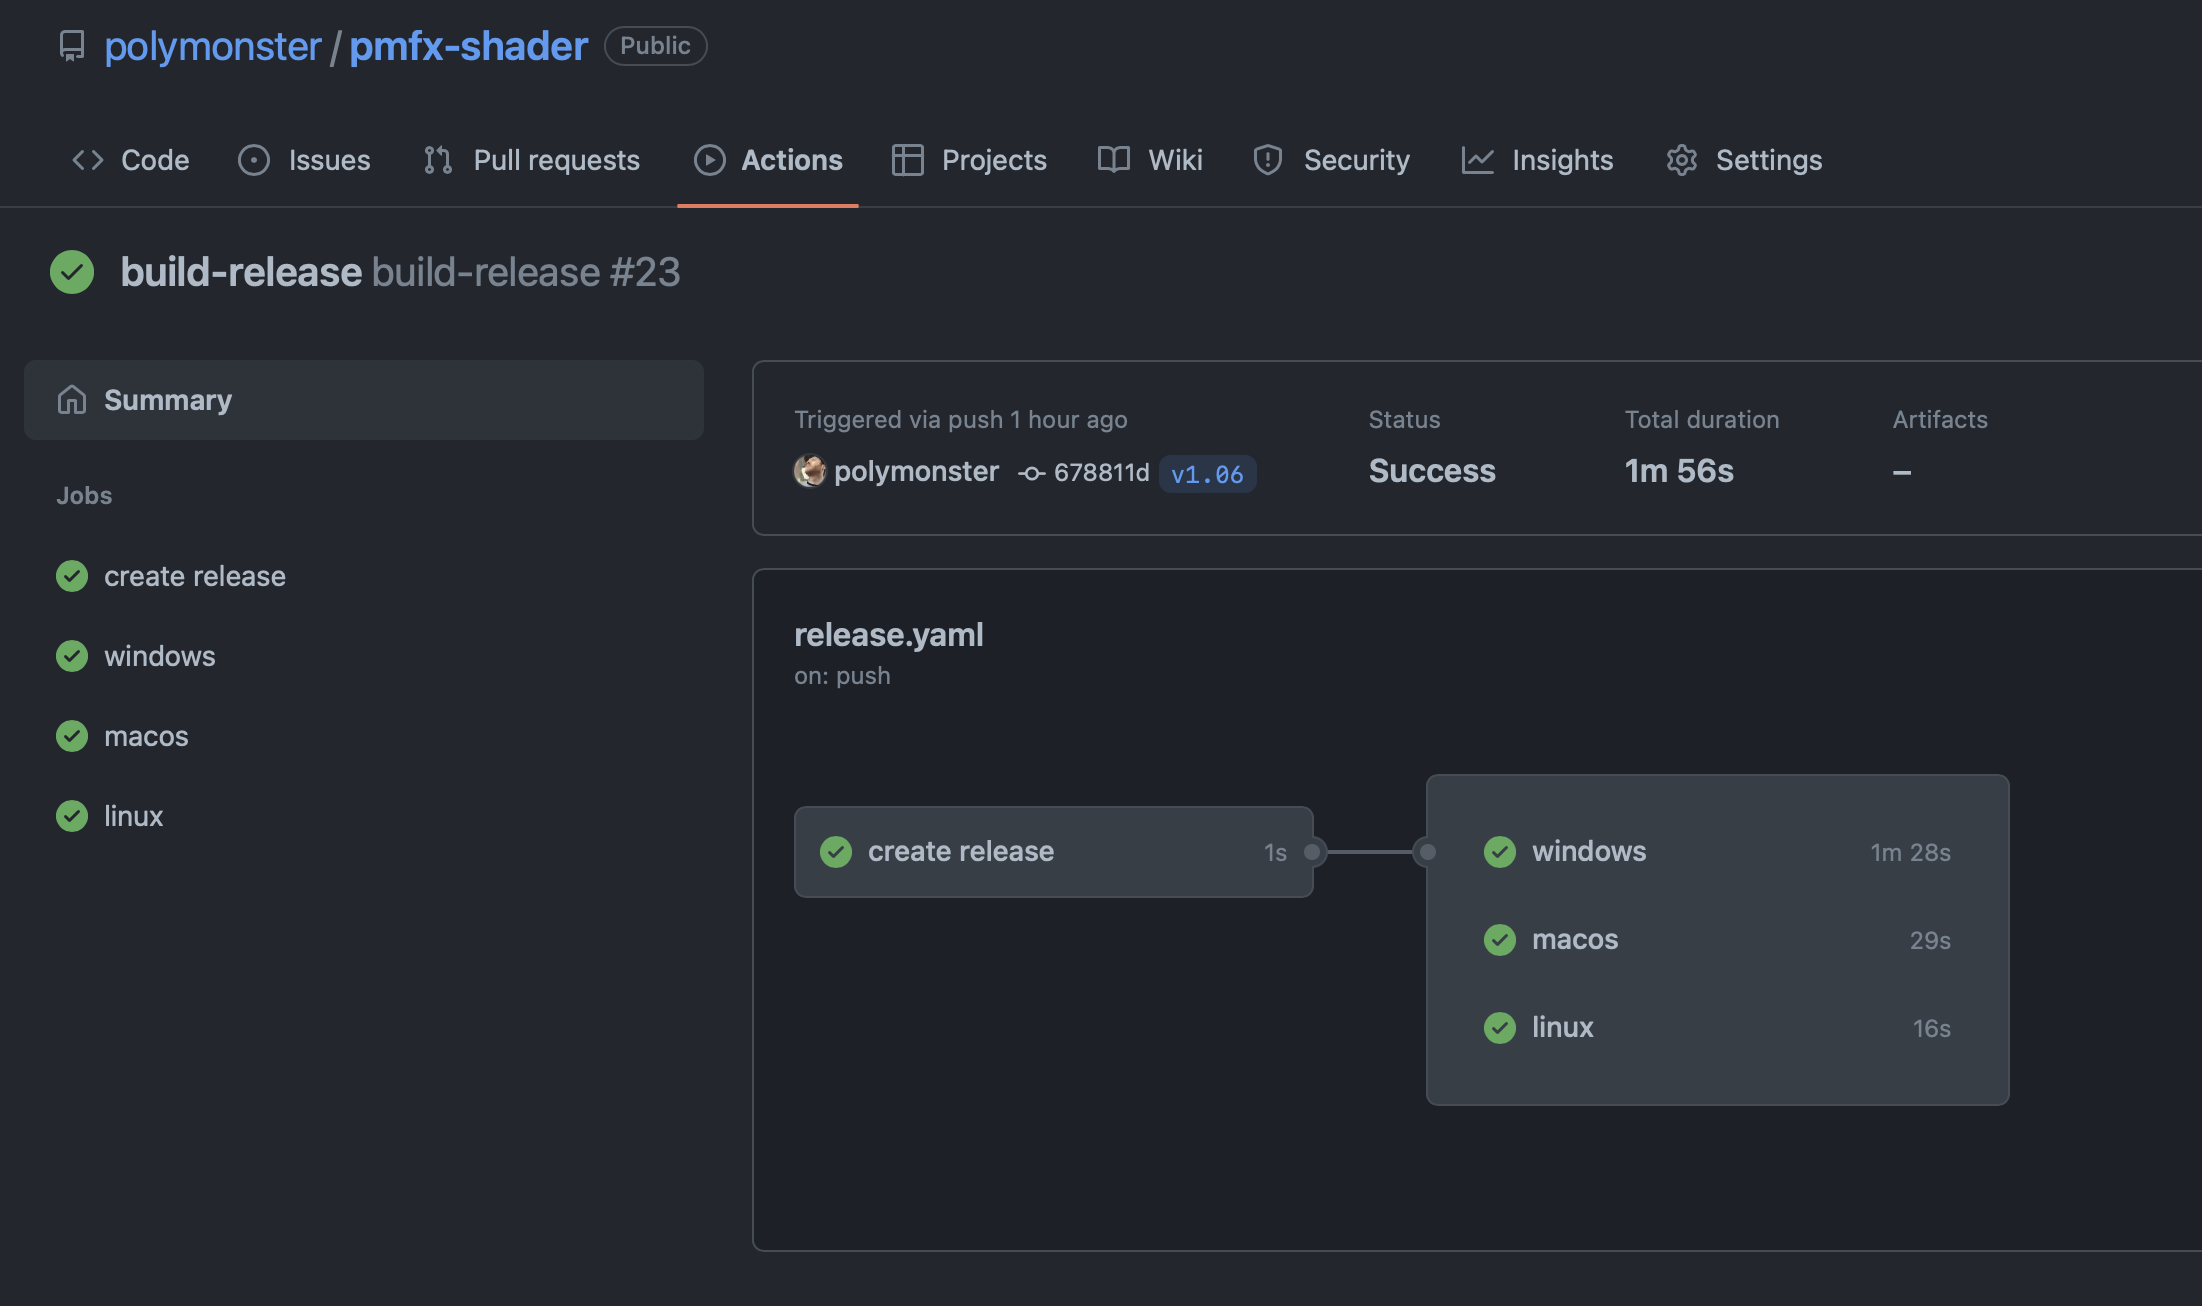
Task: Click the Pull requests branch icon
Action: click(438, 160)
